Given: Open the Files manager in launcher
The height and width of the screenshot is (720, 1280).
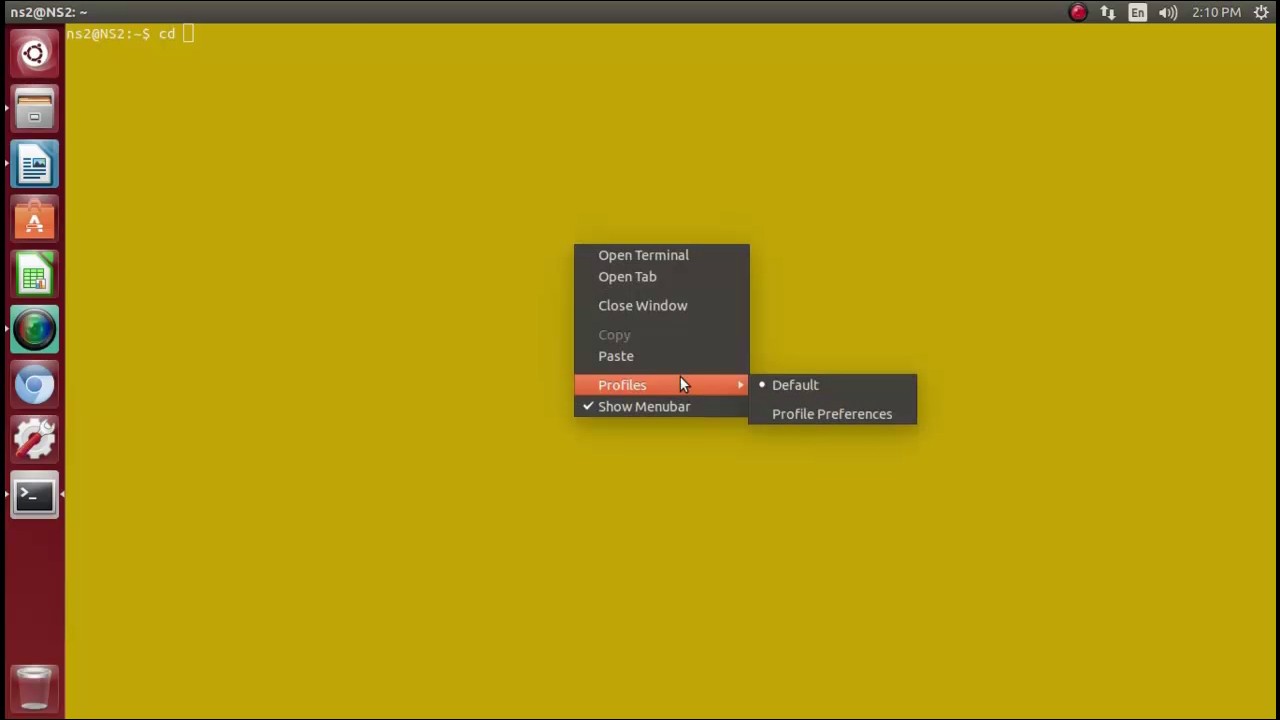Looking at the screenshot, I should tap(34, 110).
